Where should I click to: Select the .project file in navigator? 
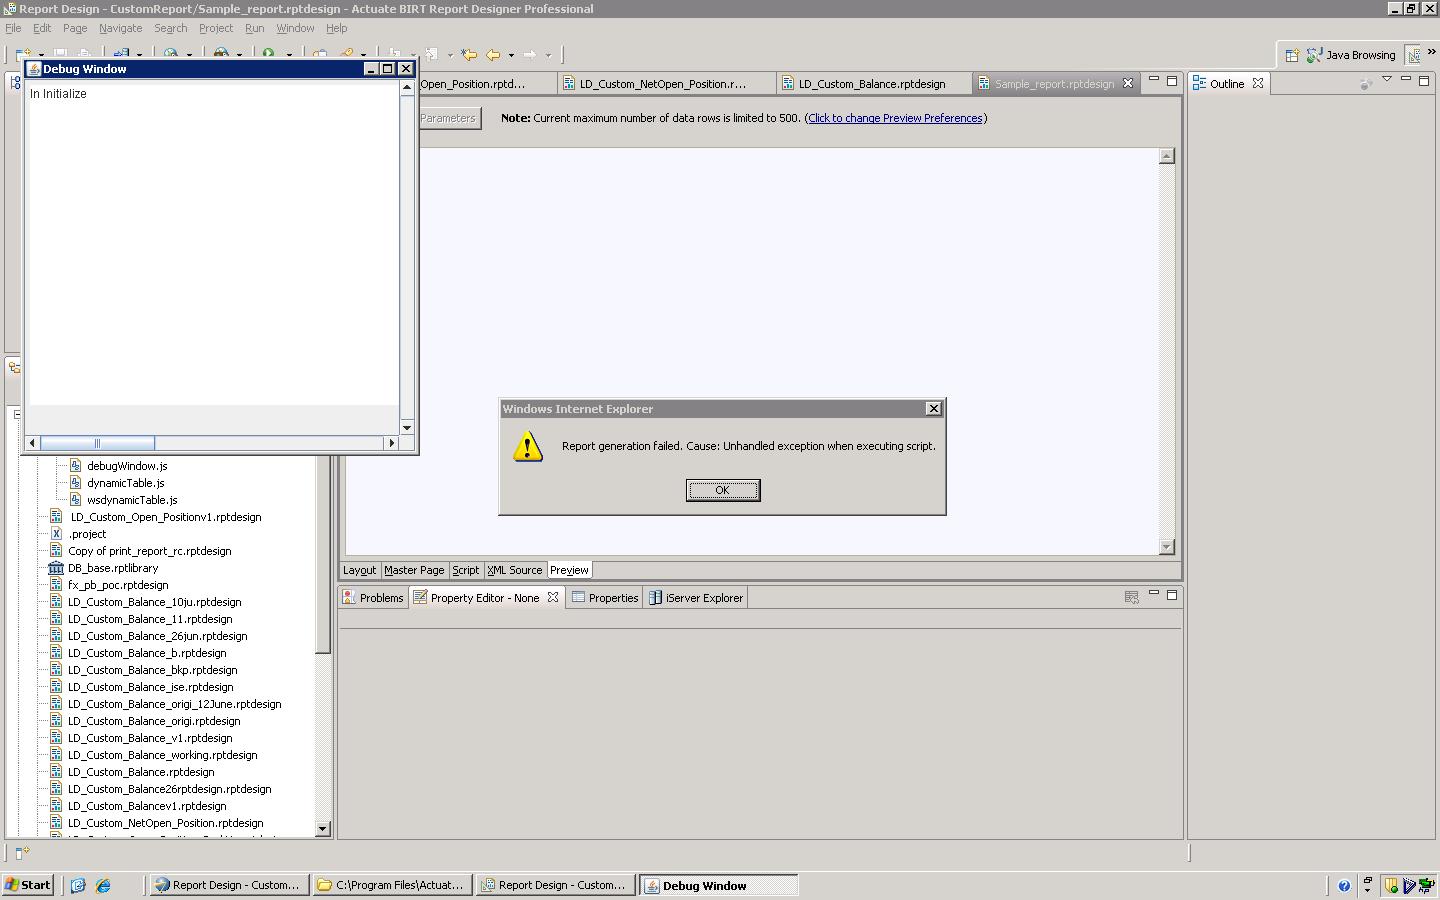pyautogui.click(x=87, y=534)
